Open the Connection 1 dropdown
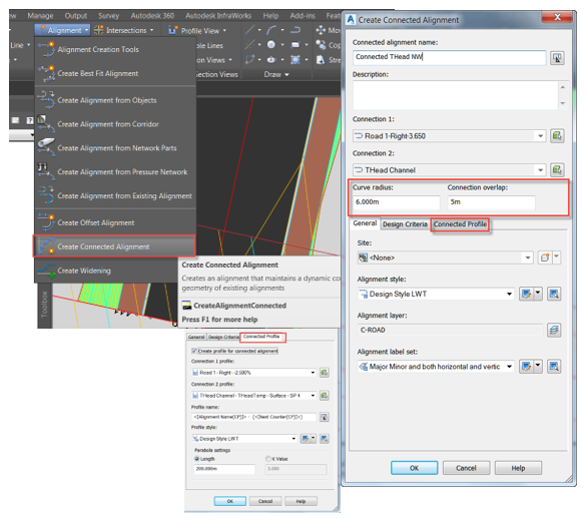586x518 pixels. click(540, 136)
